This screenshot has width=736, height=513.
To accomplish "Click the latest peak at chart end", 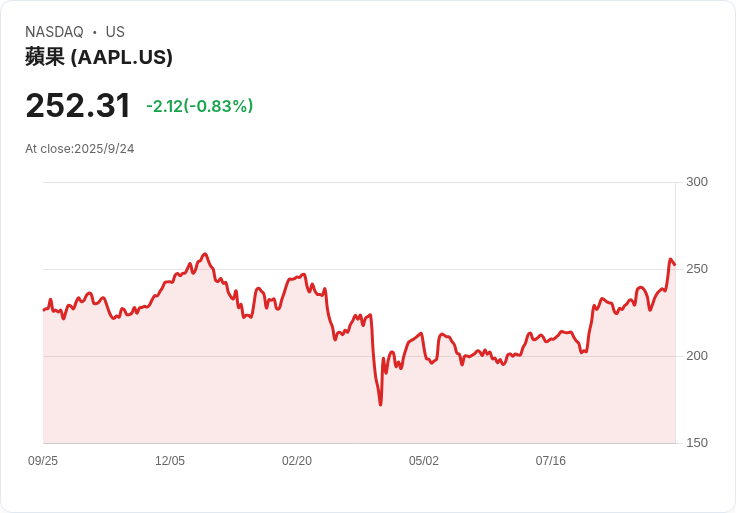I will pyautogui.click(x=670, y=260).
